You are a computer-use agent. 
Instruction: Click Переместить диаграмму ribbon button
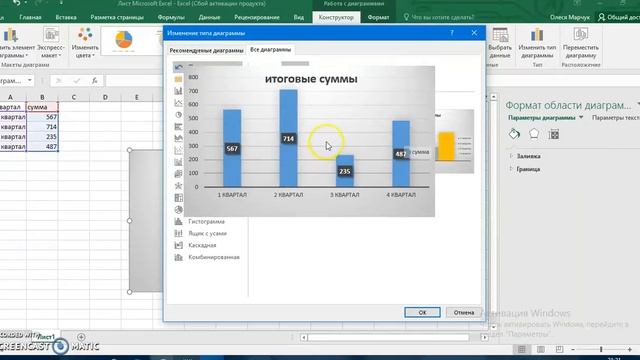(580, 43)
